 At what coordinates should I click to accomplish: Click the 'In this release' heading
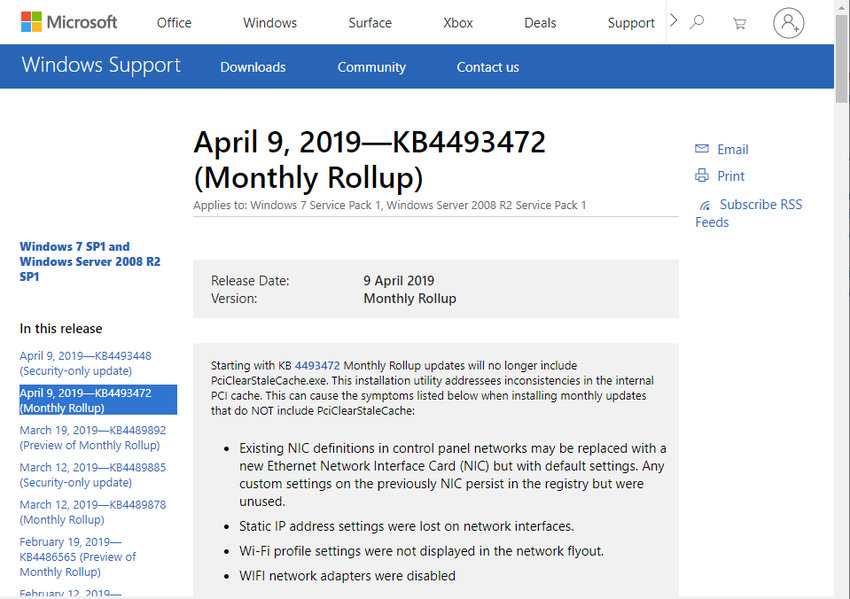[x=61, y=329]
